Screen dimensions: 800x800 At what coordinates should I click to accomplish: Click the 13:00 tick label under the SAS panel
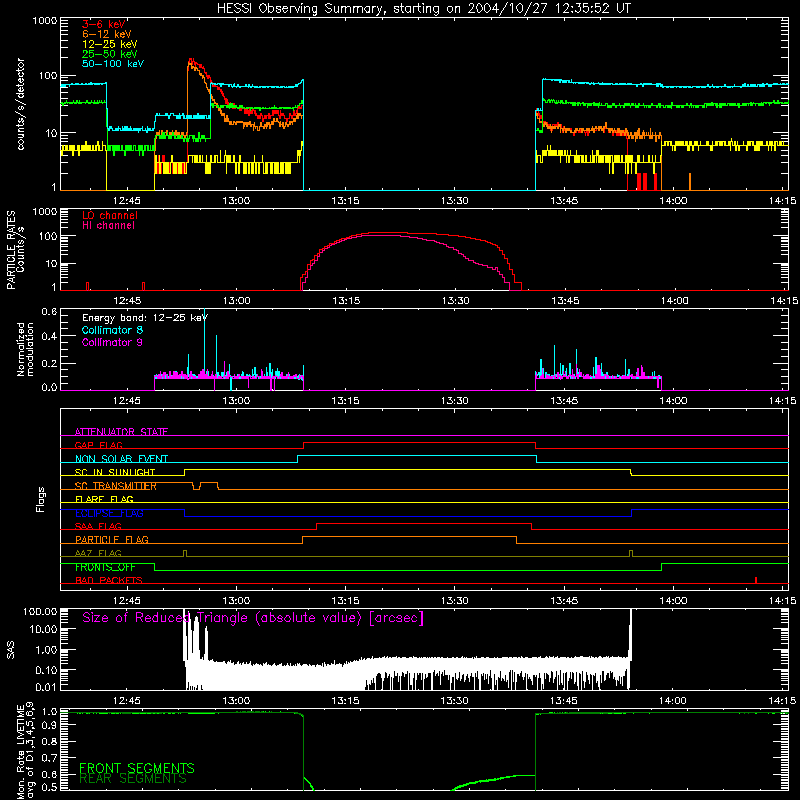pos(236,701)
